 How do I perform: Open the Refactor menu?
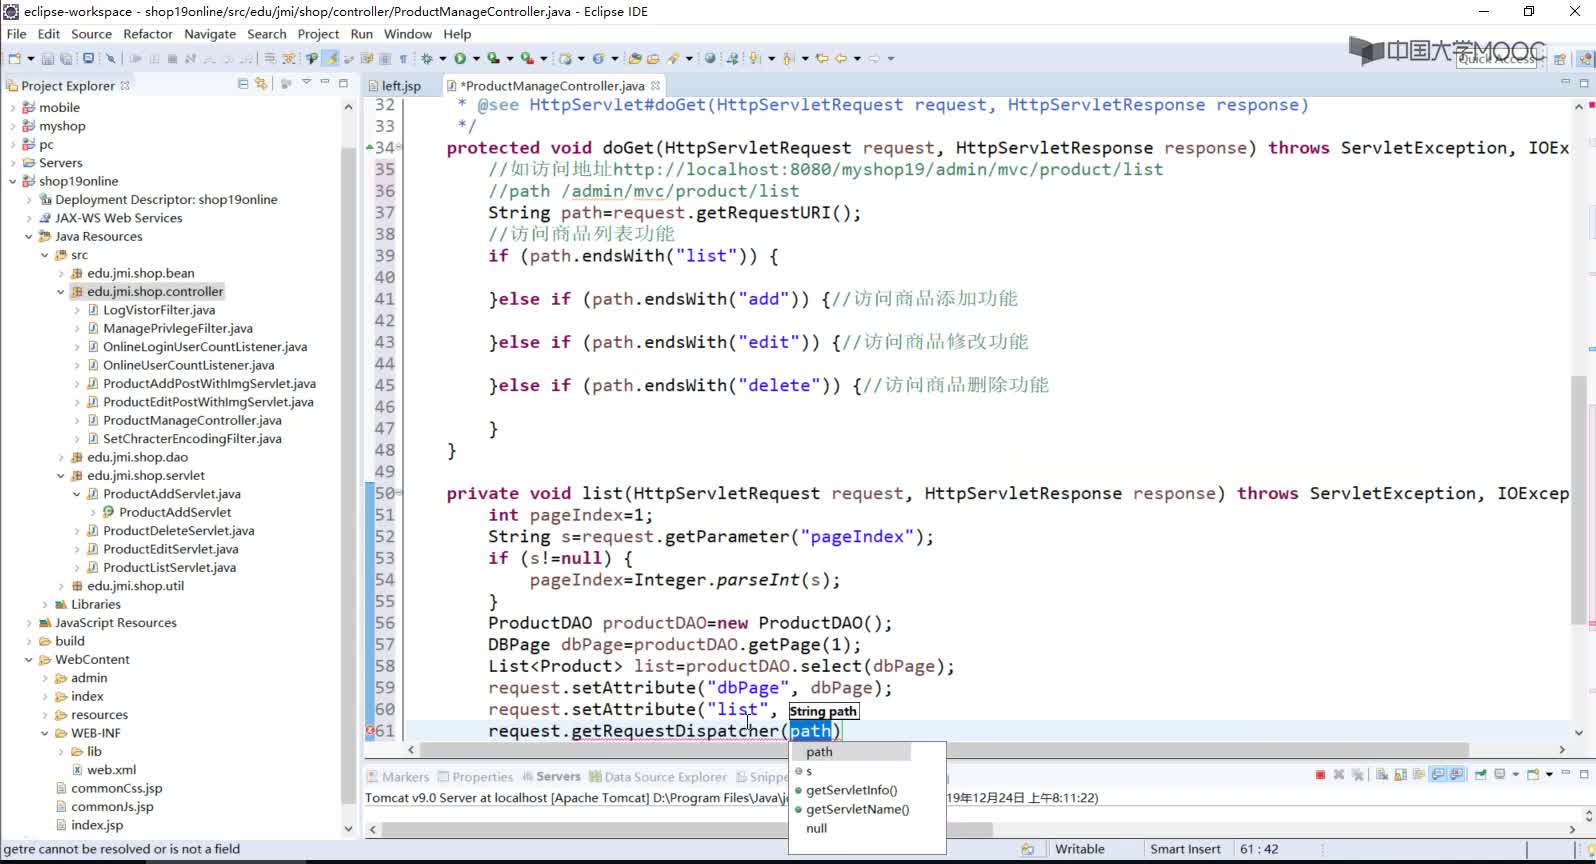148,34
